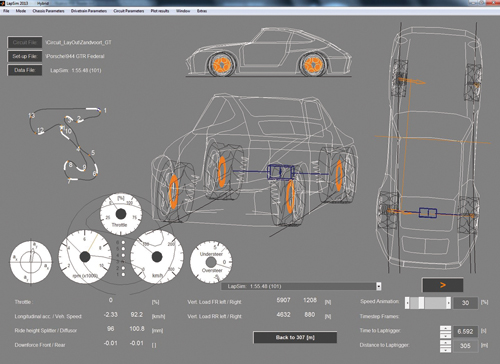Click gear indicator light 6
Viewport: 500px width, 364px height.
123,243
